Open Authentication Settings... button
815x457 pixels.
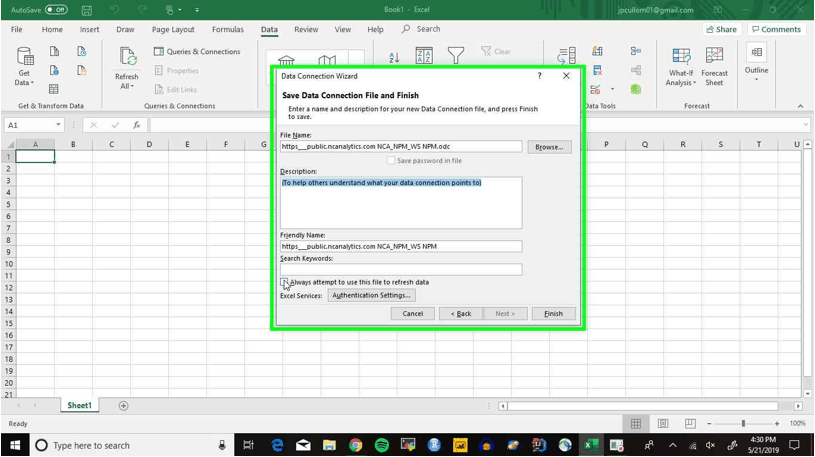click(x=371, y=295)
